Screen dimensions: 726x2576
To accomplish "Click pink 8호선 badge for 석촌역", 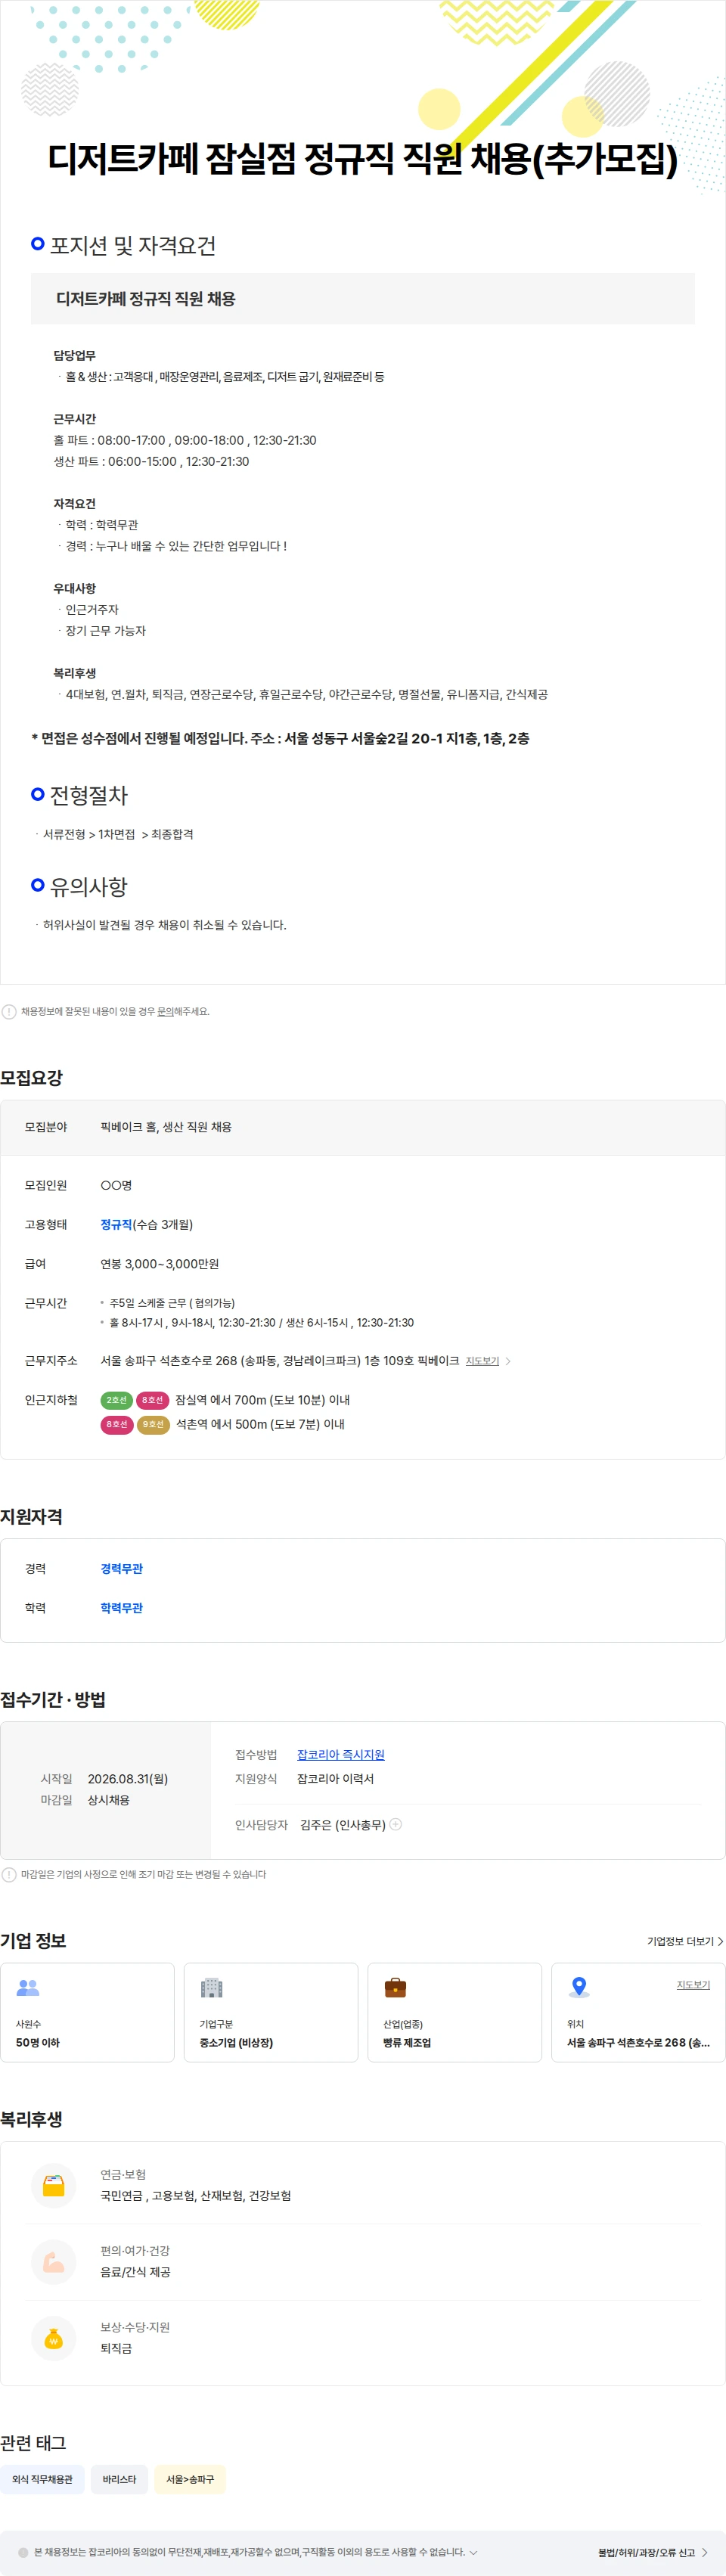I will point(117,1424).
